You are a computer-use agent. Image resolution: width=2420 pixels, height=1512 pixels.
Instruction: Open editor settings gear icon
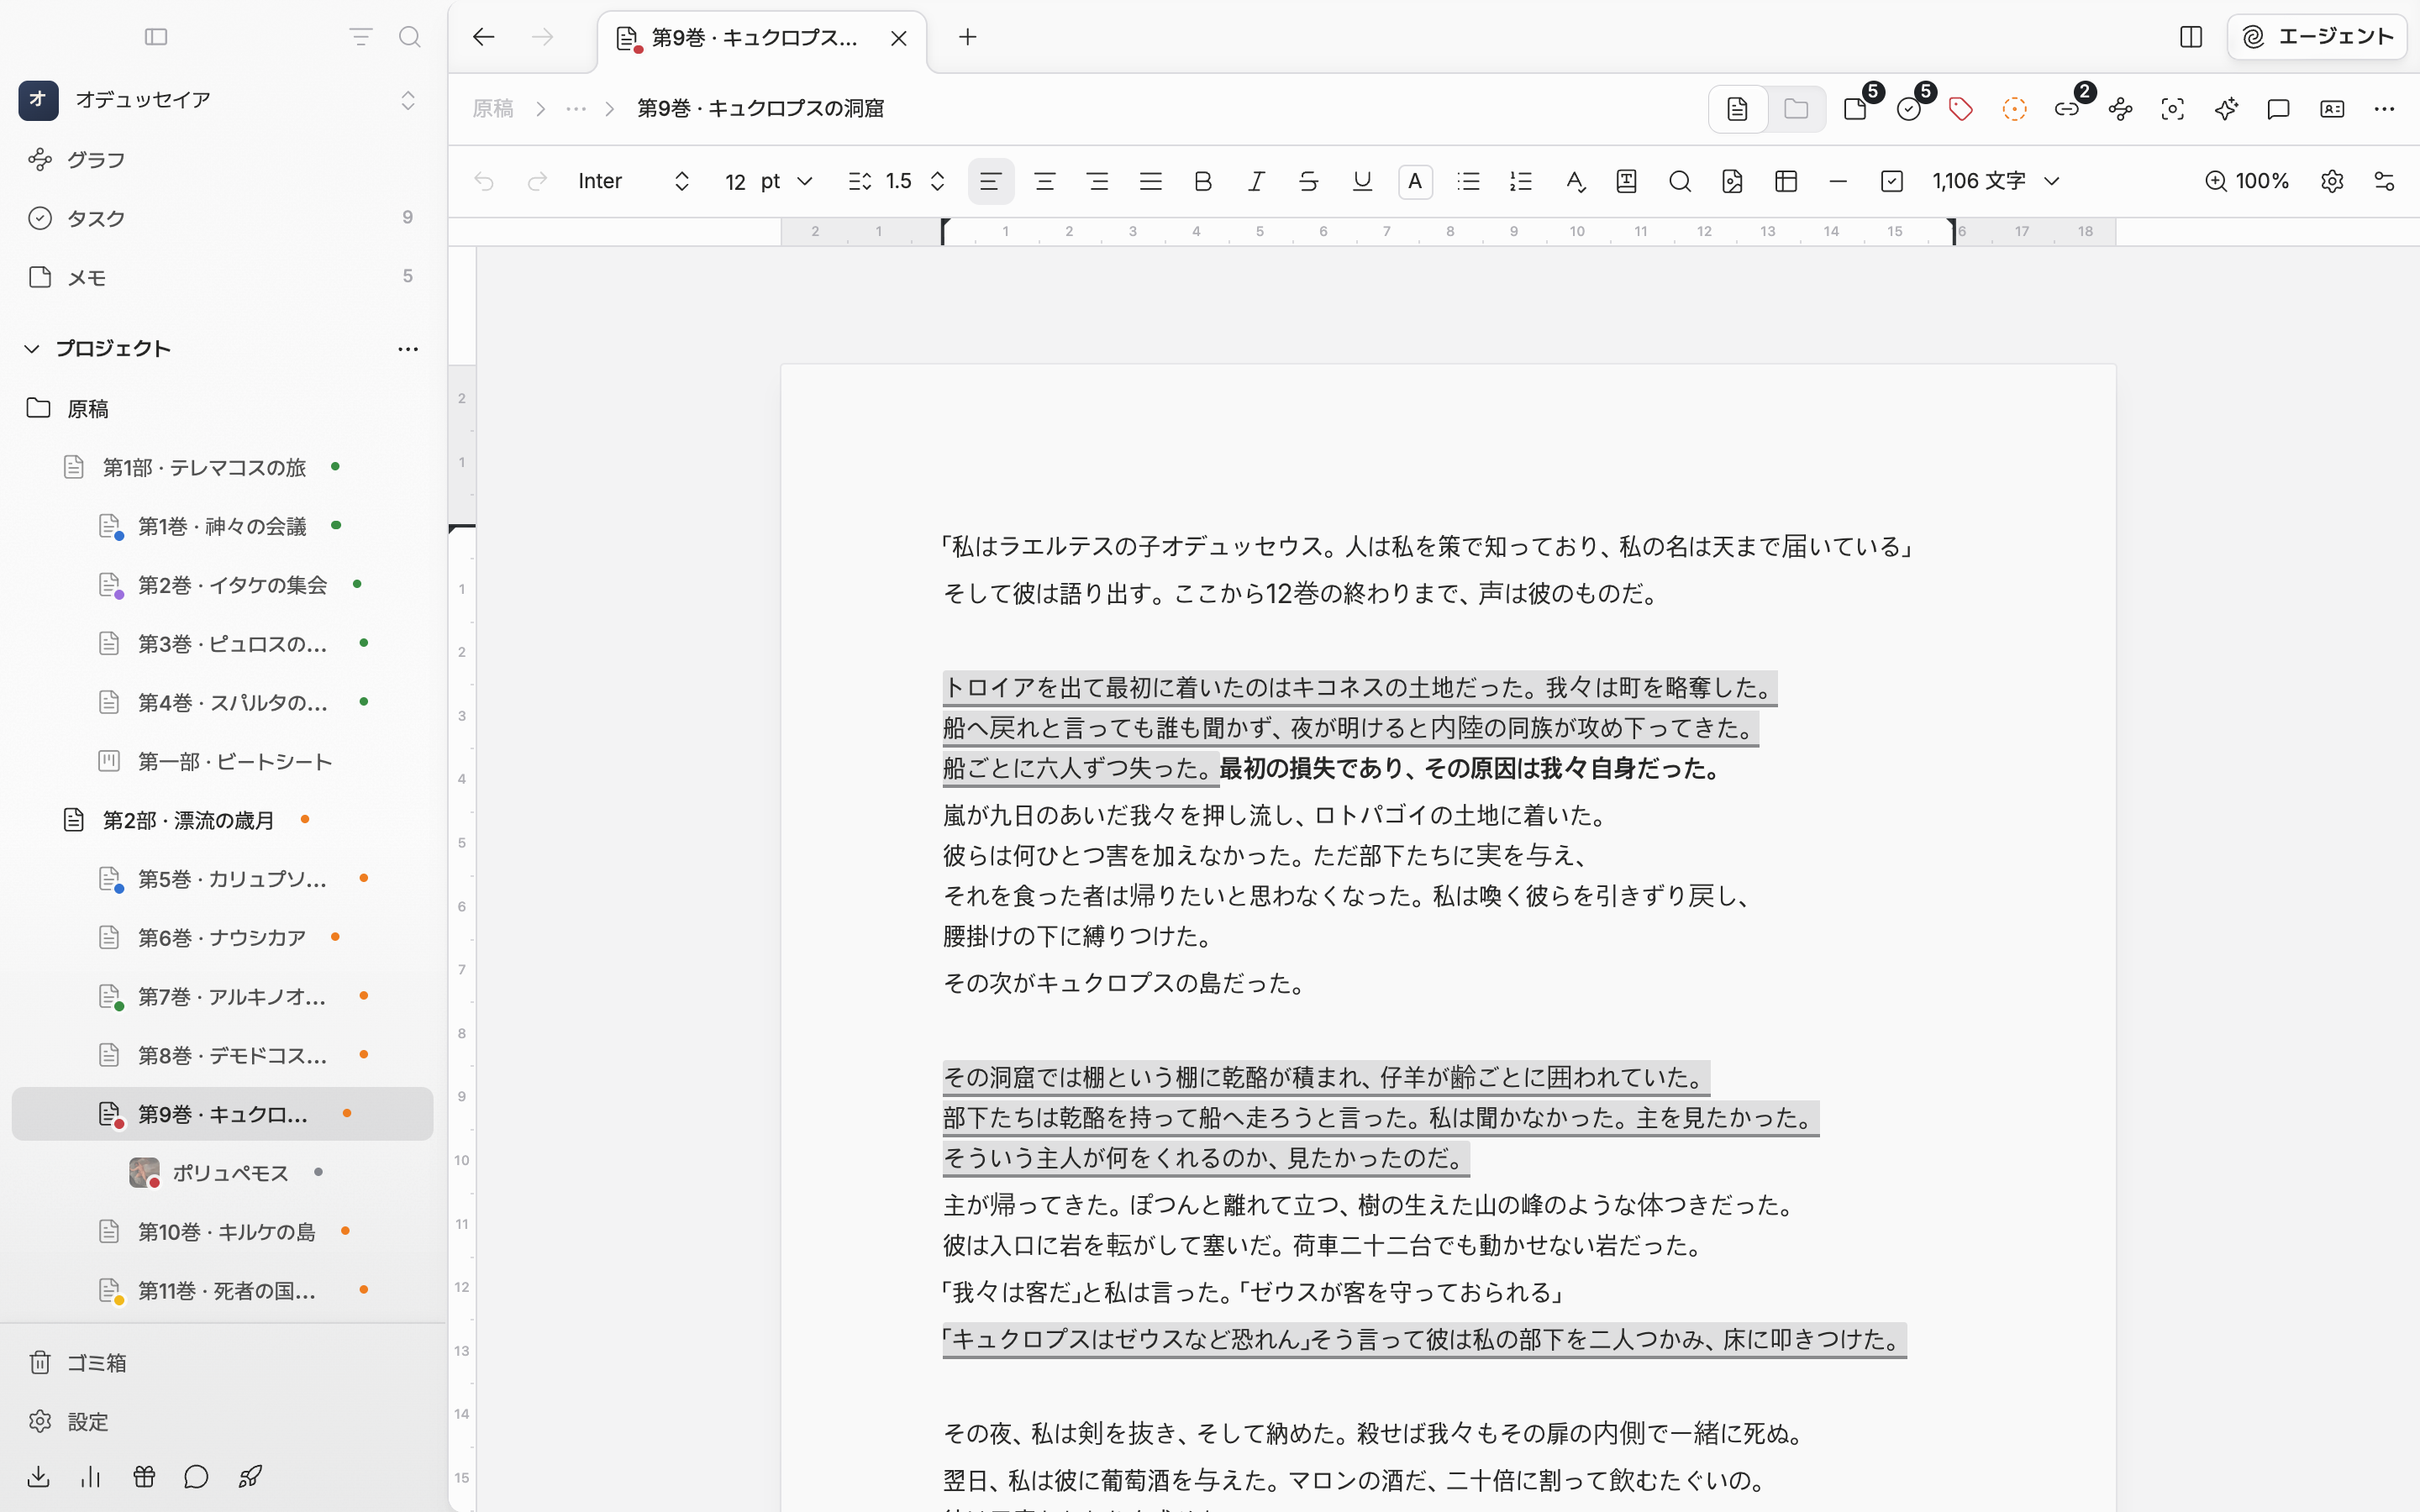coord(2332,181)
